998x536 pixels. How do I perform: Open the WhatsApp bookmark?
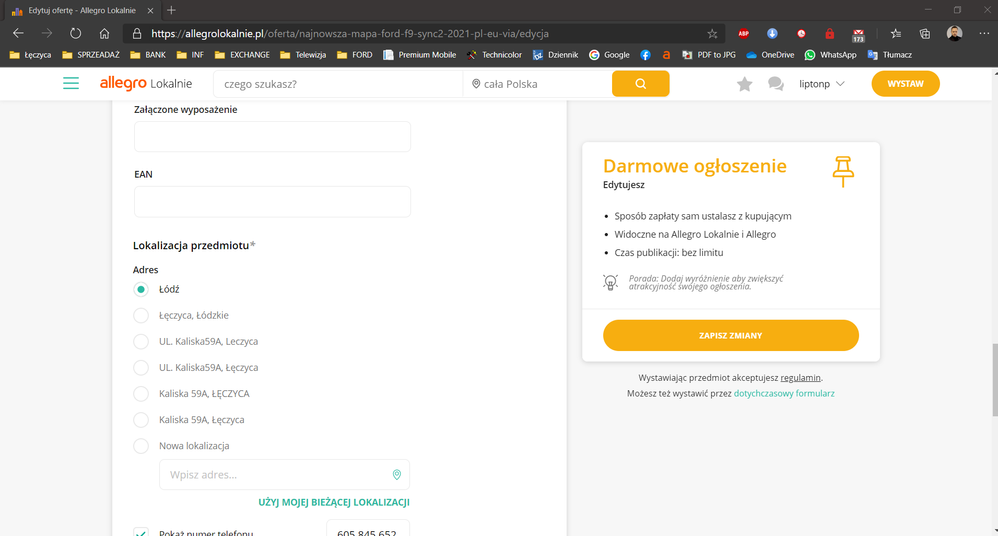[x=831, y=55]
